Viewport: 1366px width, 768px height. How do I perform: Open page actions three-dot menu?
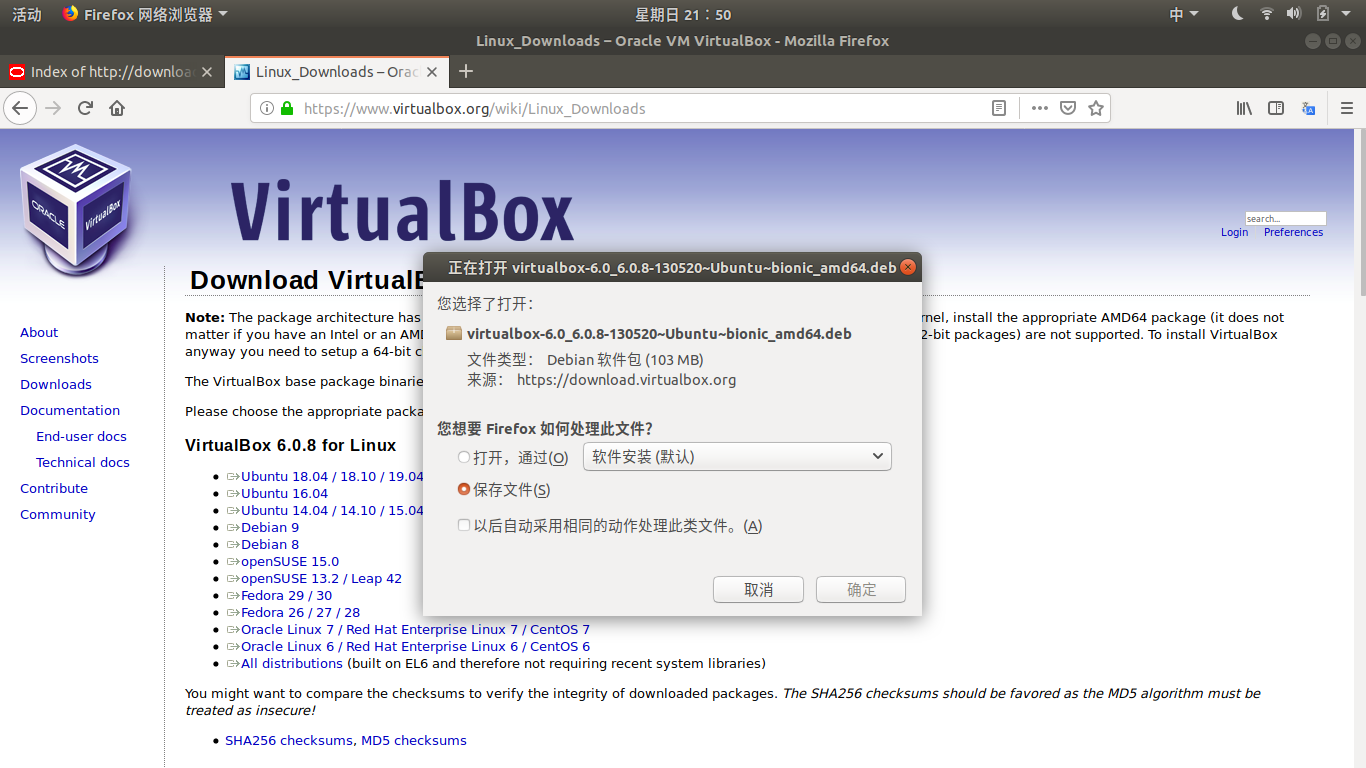[x=1039, y=108]
